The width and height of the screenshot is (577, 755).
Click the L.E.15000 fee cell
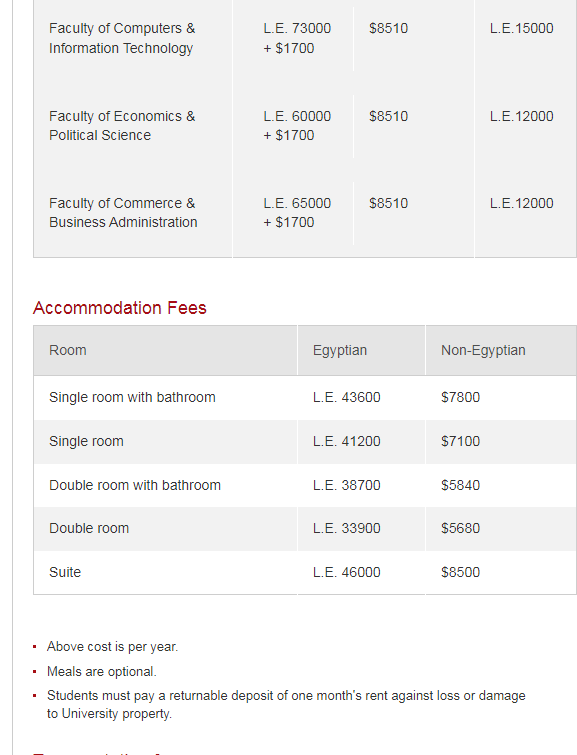(522, 28)
